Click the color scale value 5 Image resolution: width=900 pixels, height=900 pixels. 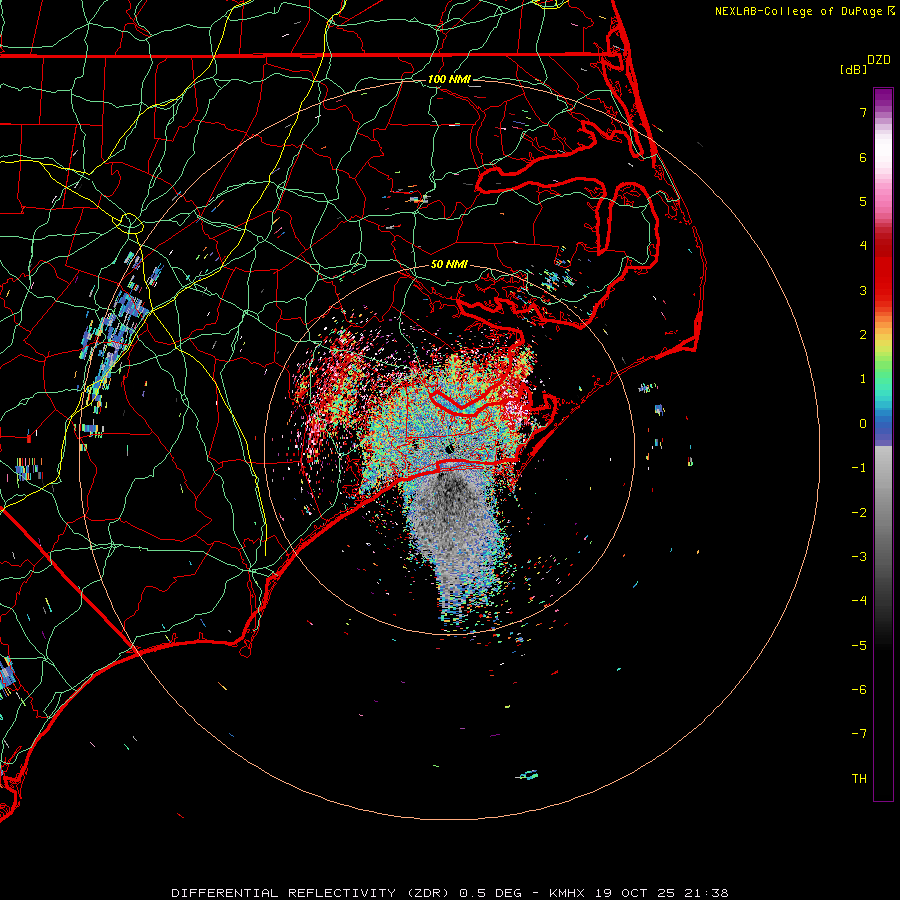pyautogui.click(x=863, y=201)
